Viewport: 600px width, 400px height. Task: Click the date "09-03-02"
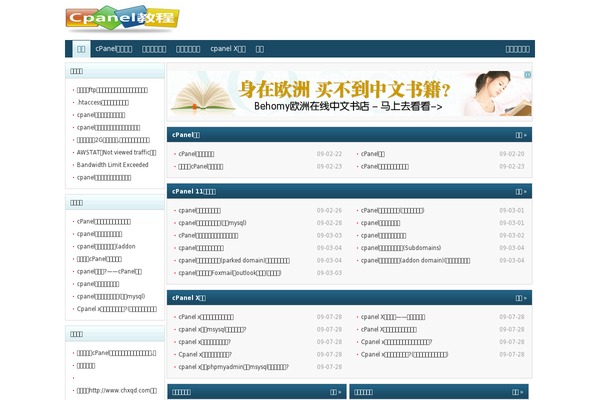(x=512, y=235)
